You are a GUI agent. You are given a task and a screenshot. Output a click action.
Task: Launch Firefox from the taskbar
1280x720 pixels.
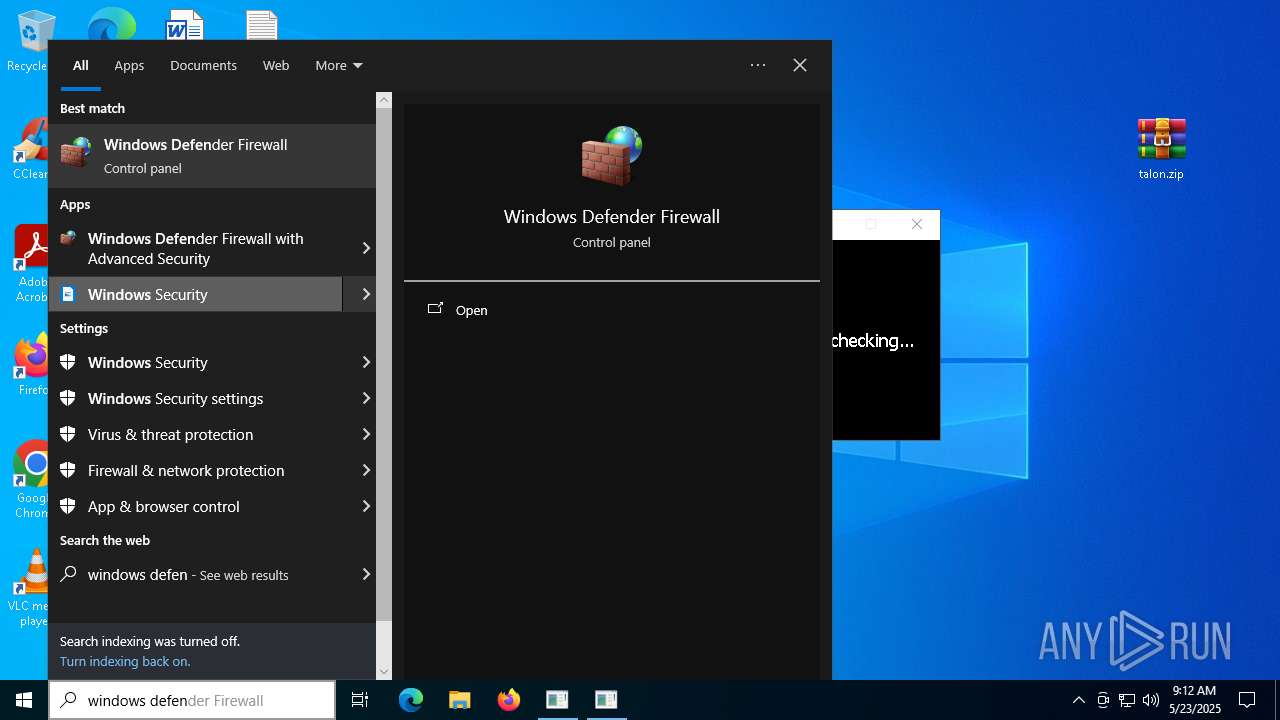coord(509,700)
